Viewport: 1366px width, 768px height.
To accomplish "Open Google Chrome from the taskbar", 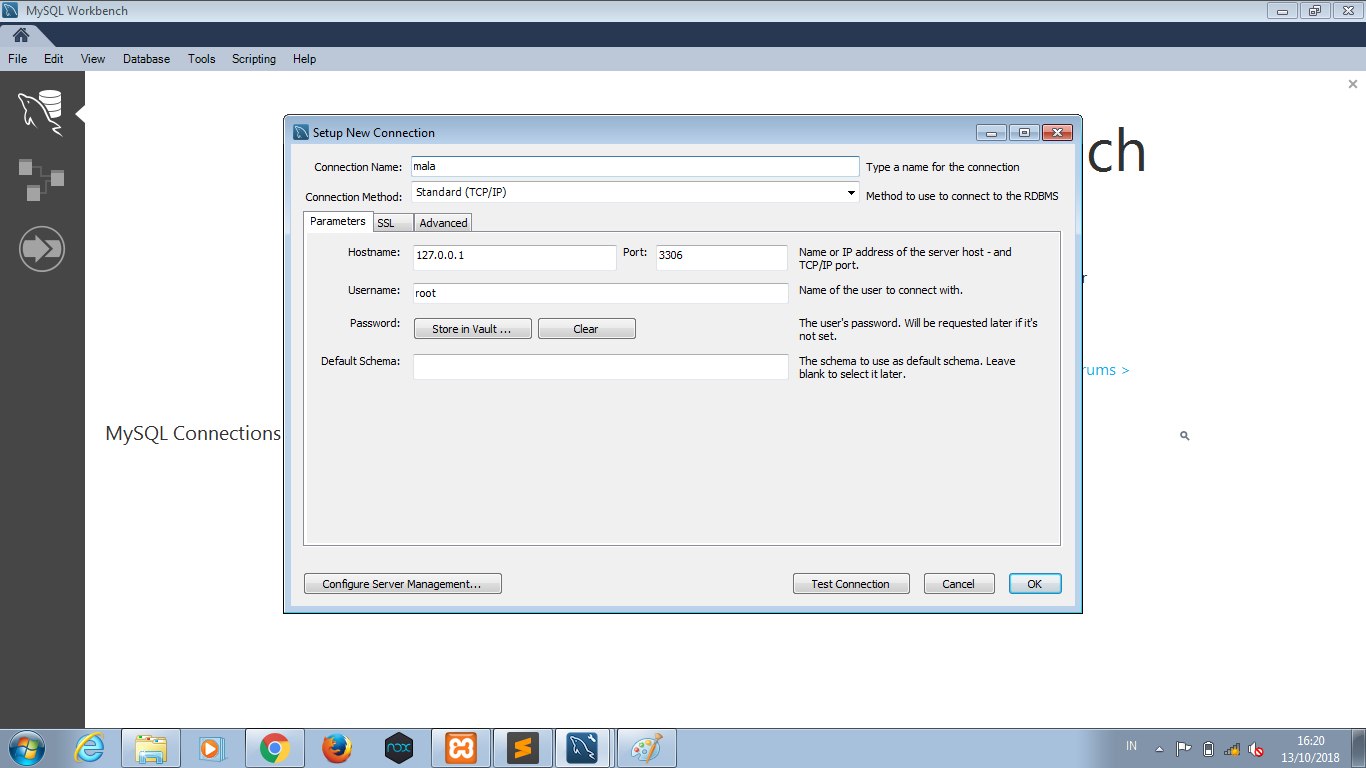I will [275, 748].
